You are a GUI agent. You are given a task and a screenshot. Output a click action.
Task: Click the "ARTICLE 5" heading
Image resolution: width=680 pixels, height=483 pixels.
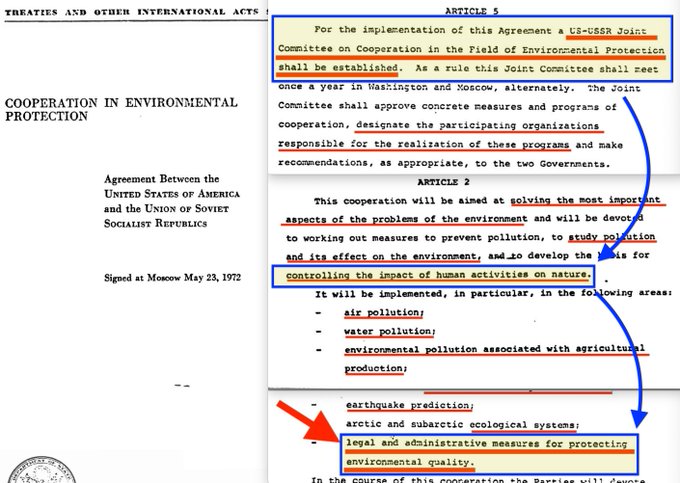click(471, 11)
